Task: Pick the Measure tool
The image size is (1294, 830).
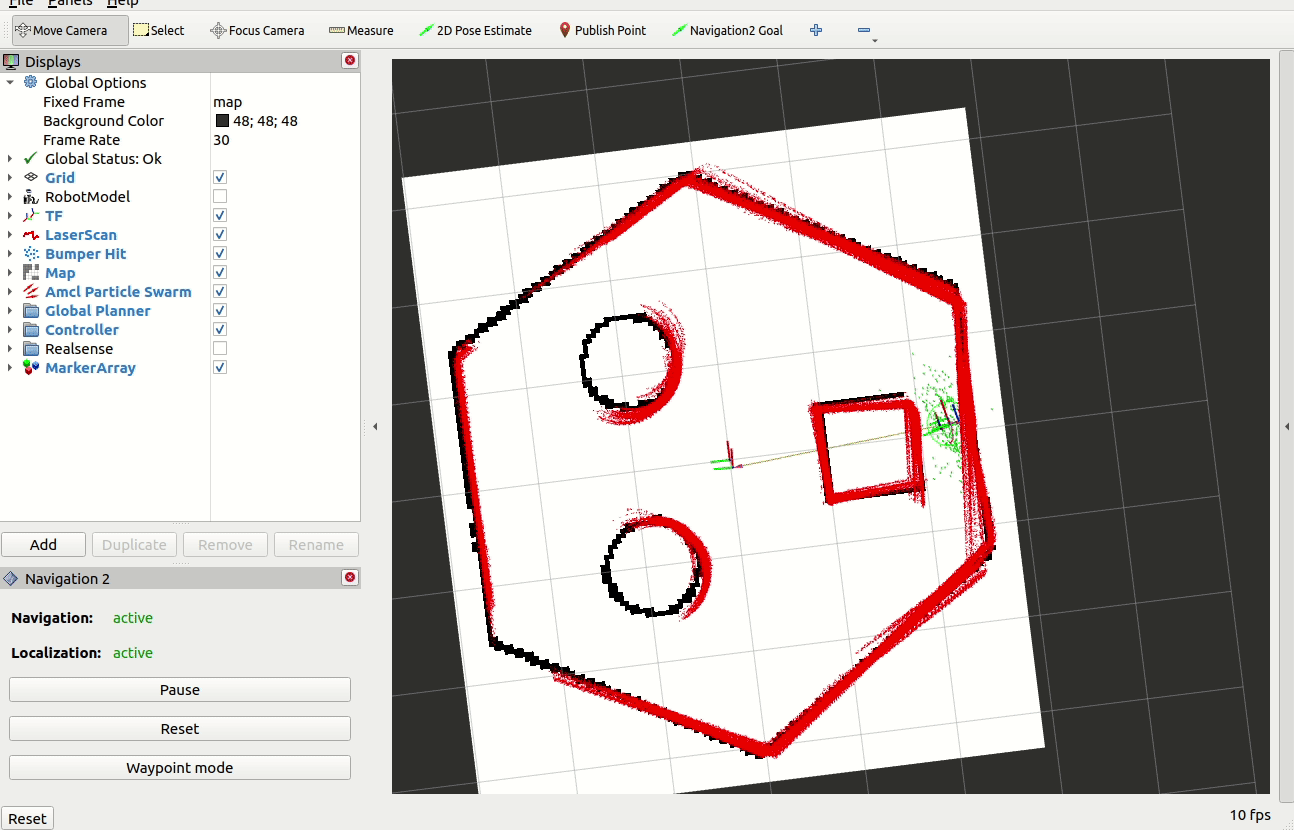Action: click(x=361, y=30)
